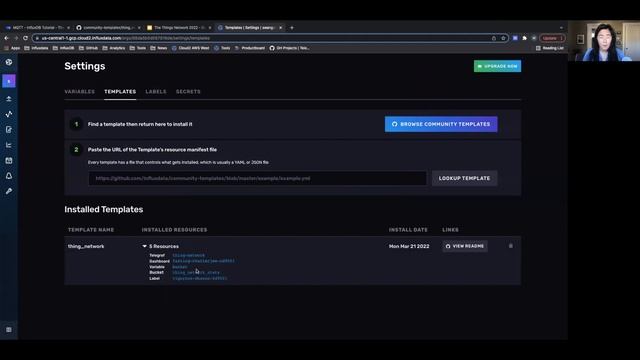The image size is (640, 360).
Task: Click the thing_network template name
Action: point(86,246)
